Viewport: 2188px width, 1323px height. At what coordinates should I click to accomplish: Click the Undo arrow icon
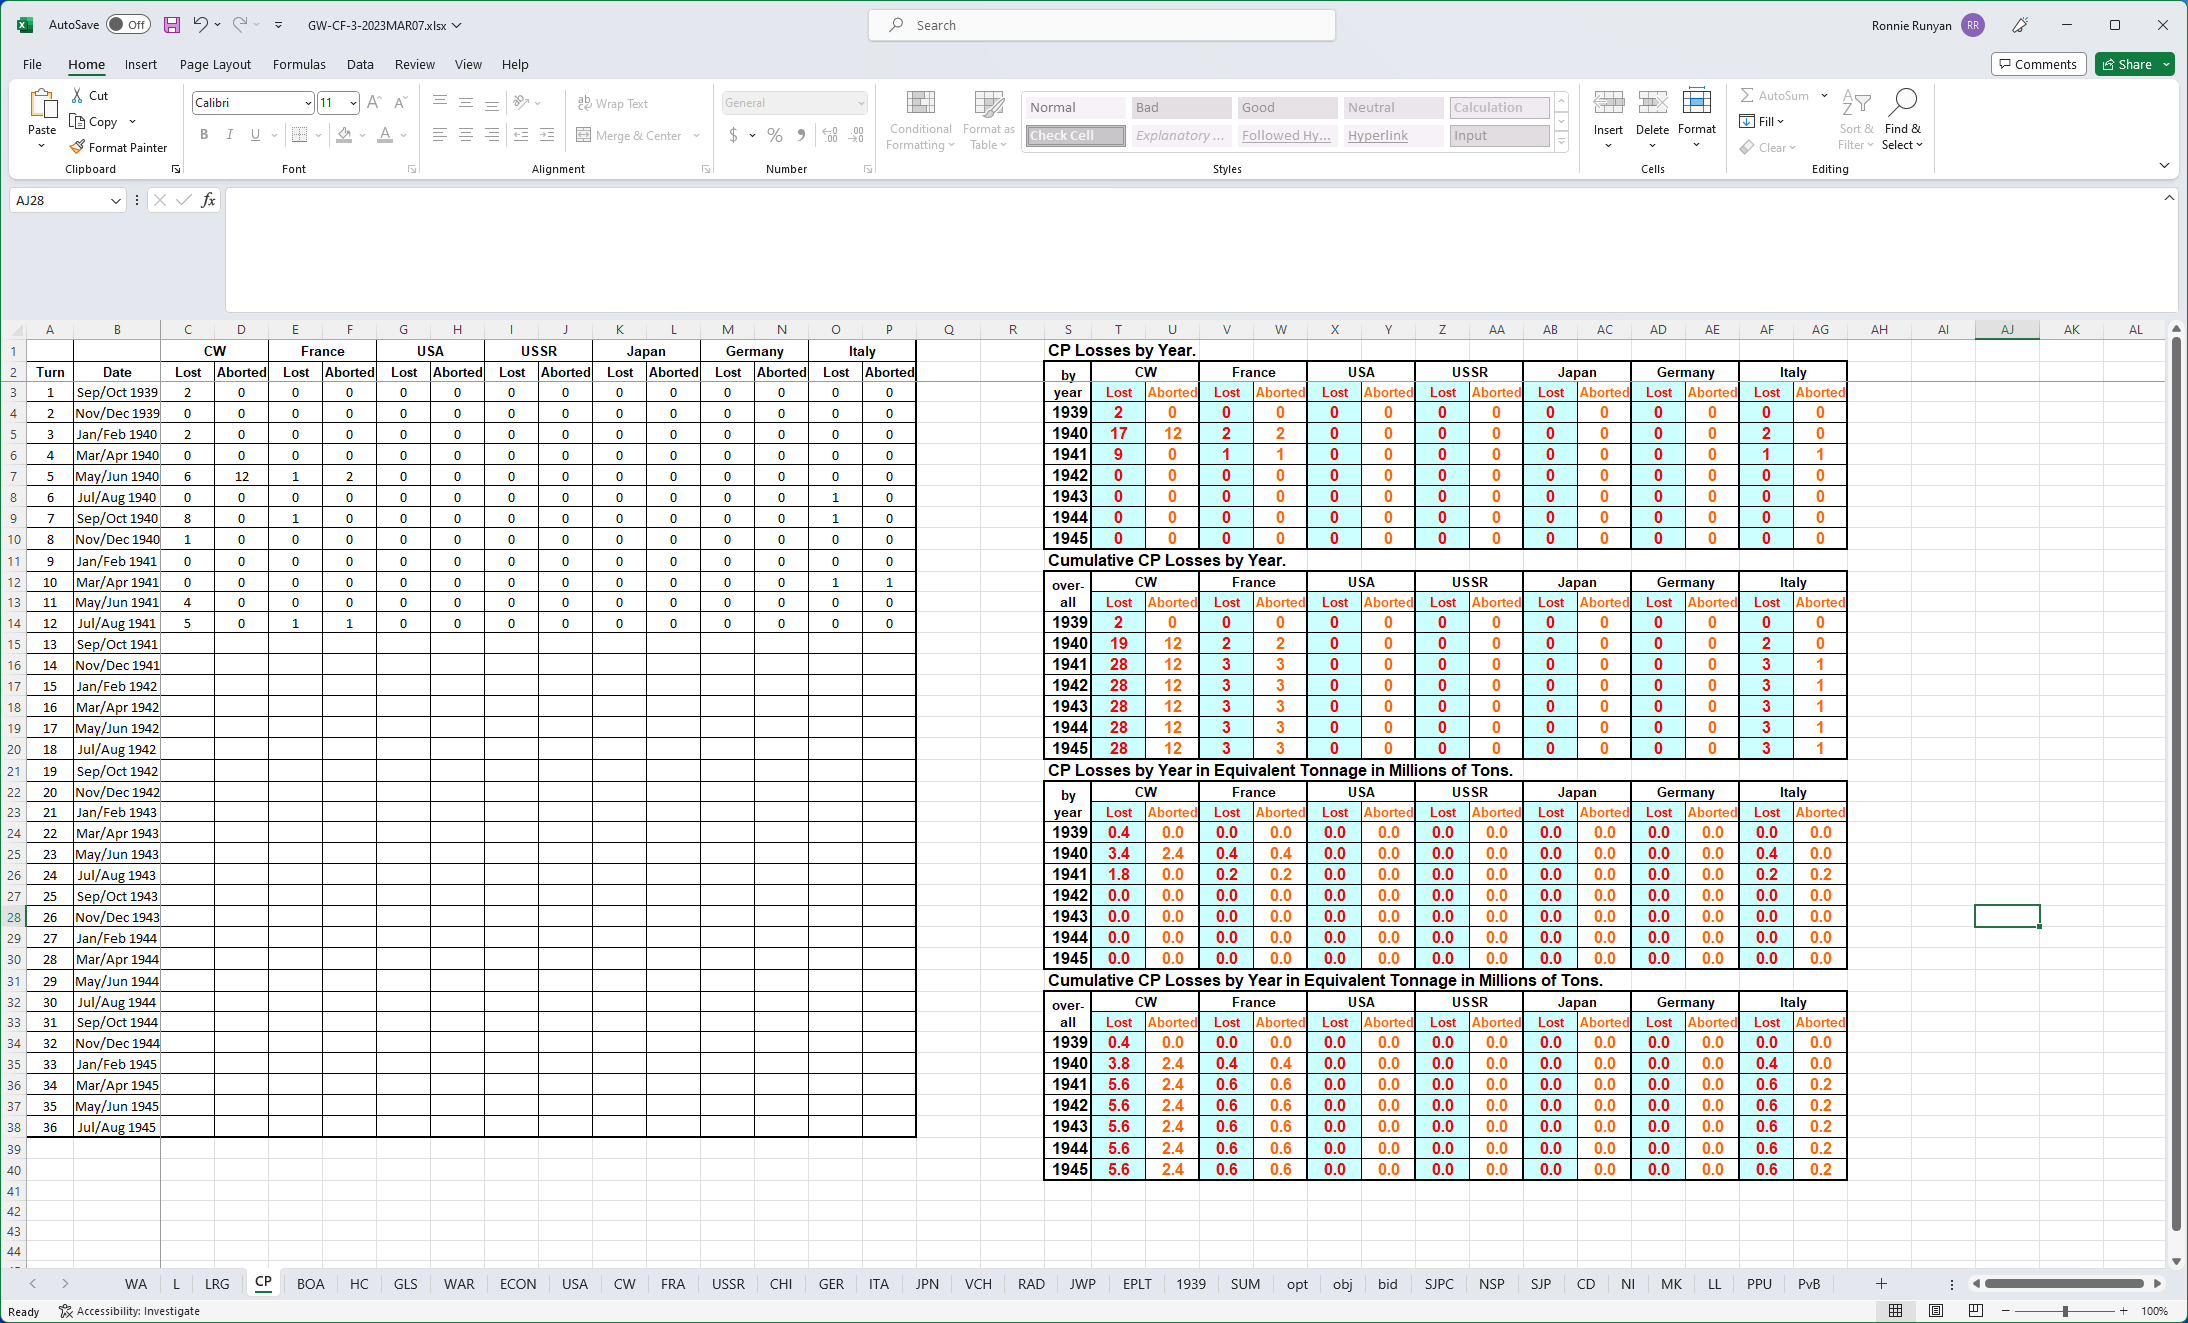pos(201,25)
